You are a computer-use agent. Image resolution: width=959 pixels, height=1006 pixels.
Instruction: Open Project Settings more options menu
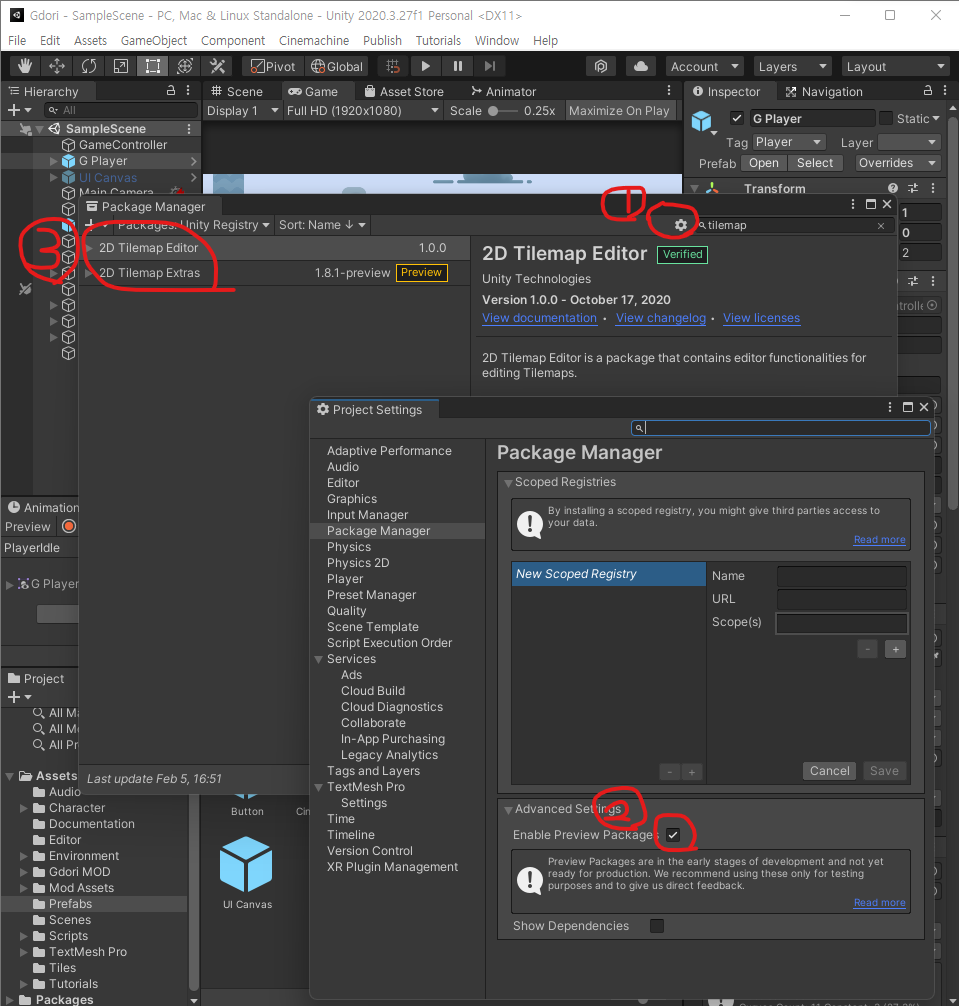889,407
